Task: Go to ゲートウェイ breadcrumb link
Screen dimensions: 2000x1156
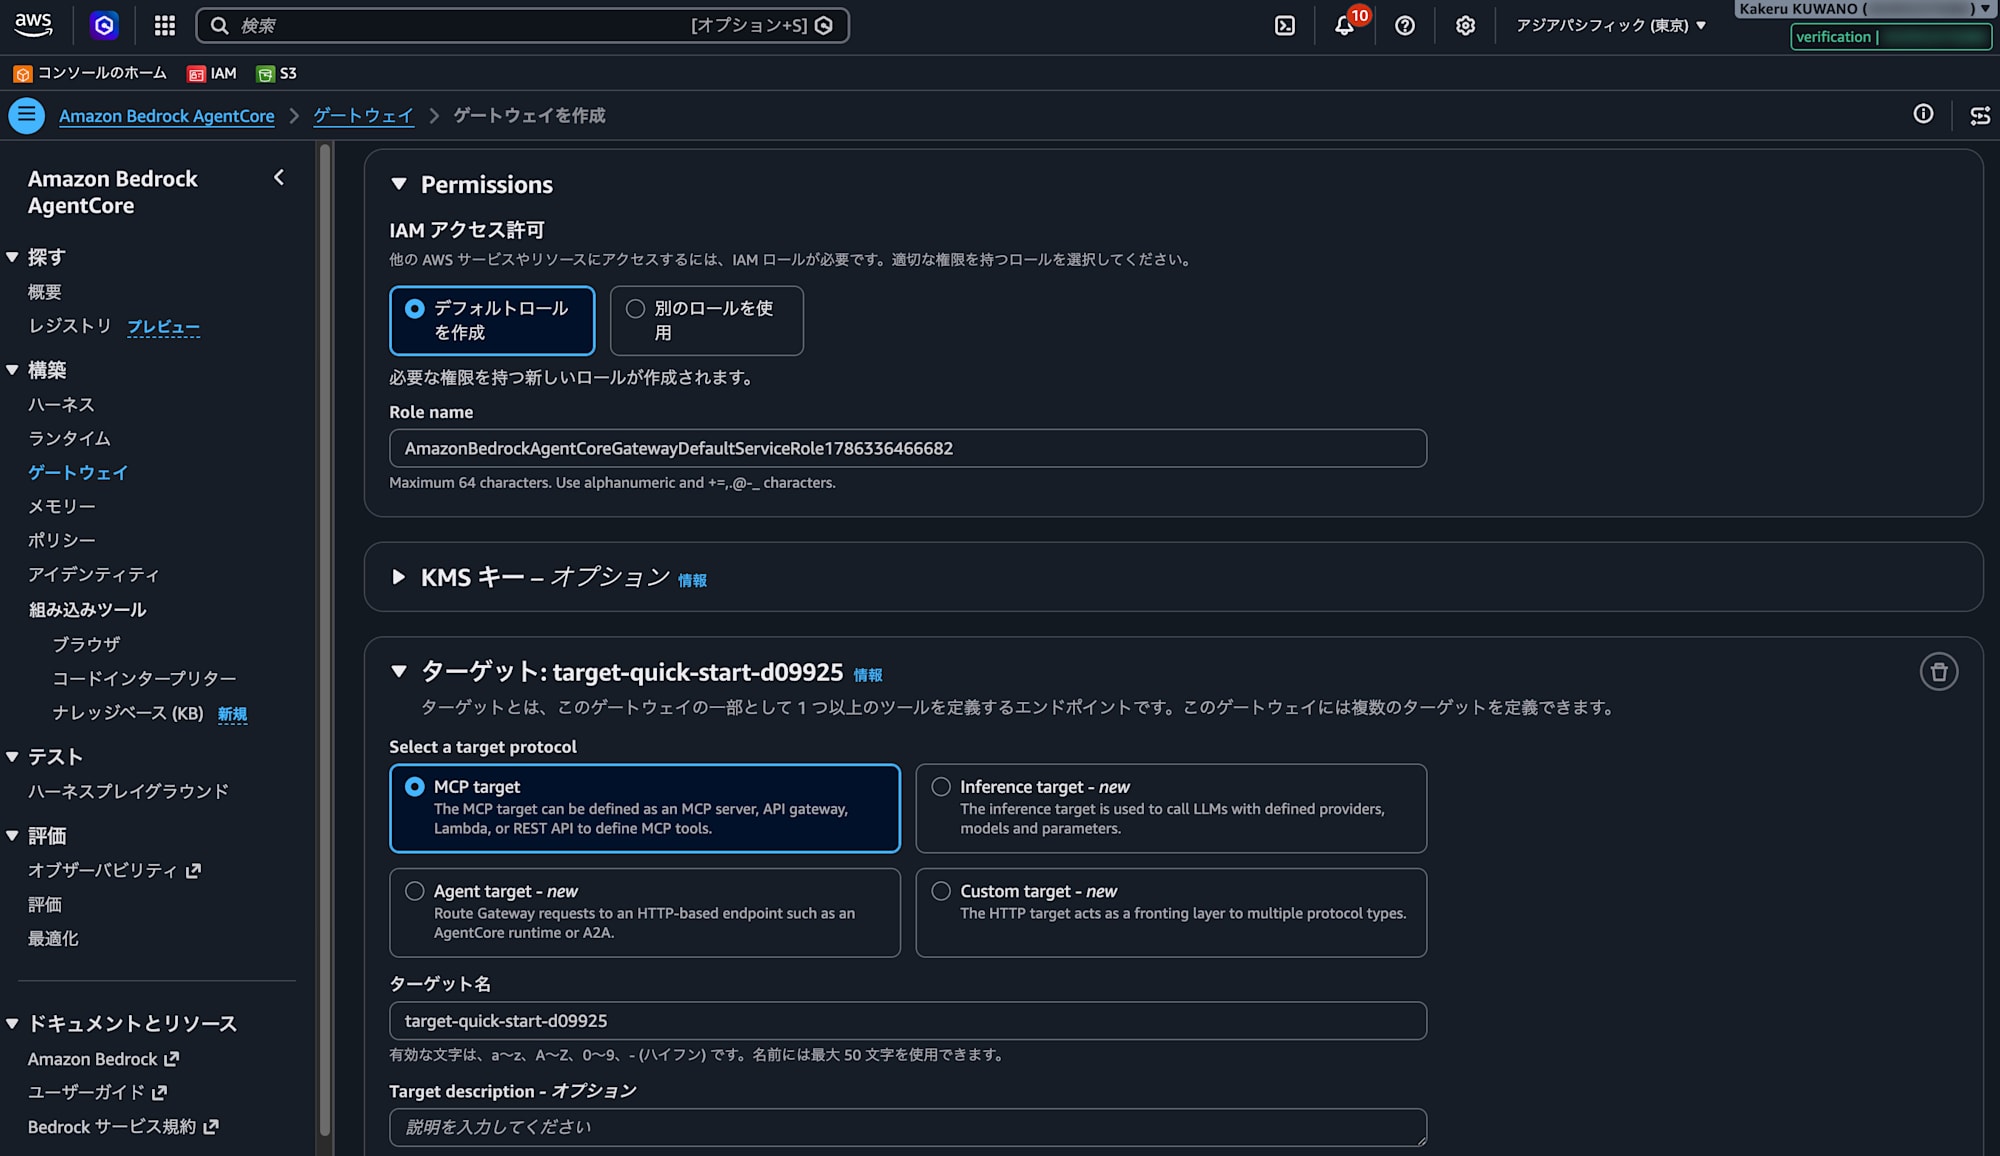Action: click(x=363, y=115)
